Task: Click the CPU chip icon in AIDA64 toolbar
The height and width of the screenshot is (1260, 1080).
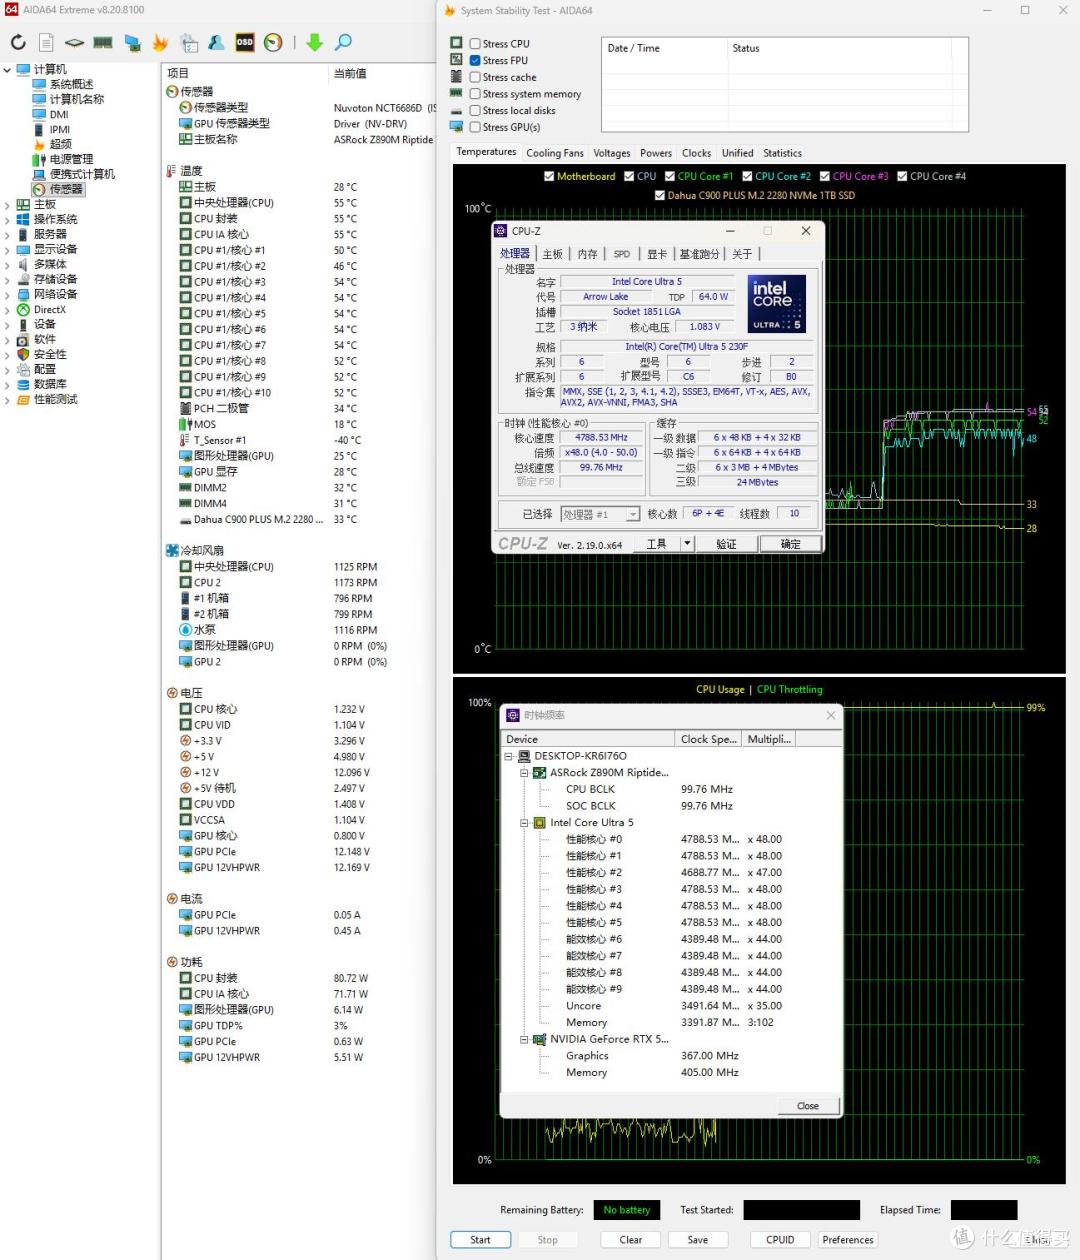Action: (74, 43)
